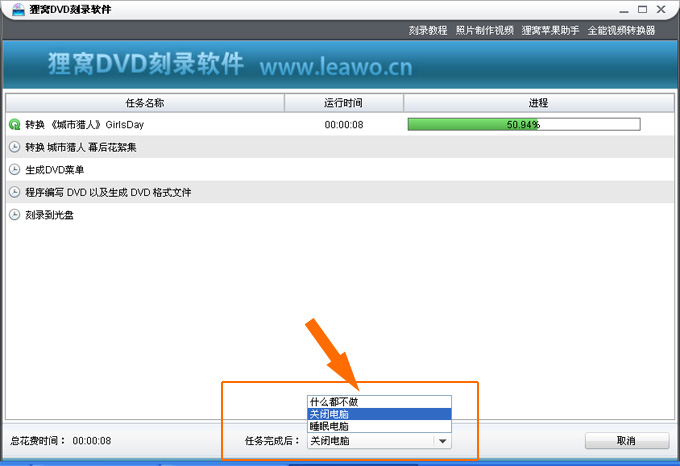
Task: Click the 00:00:08 run time in GirlsDay row
Action: click(x=344, y=125)
